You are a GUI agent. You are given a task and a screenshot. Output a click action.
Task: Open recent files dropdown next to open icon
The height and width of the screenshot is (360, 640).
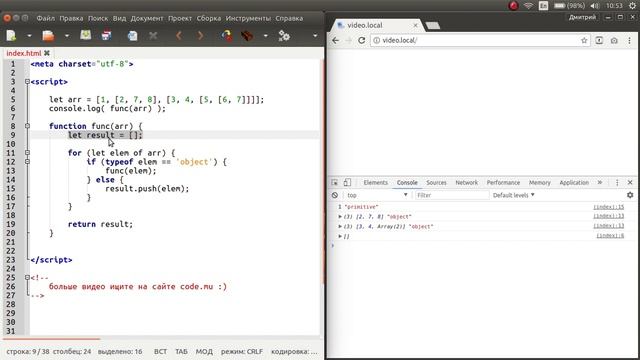coord(67,36)
